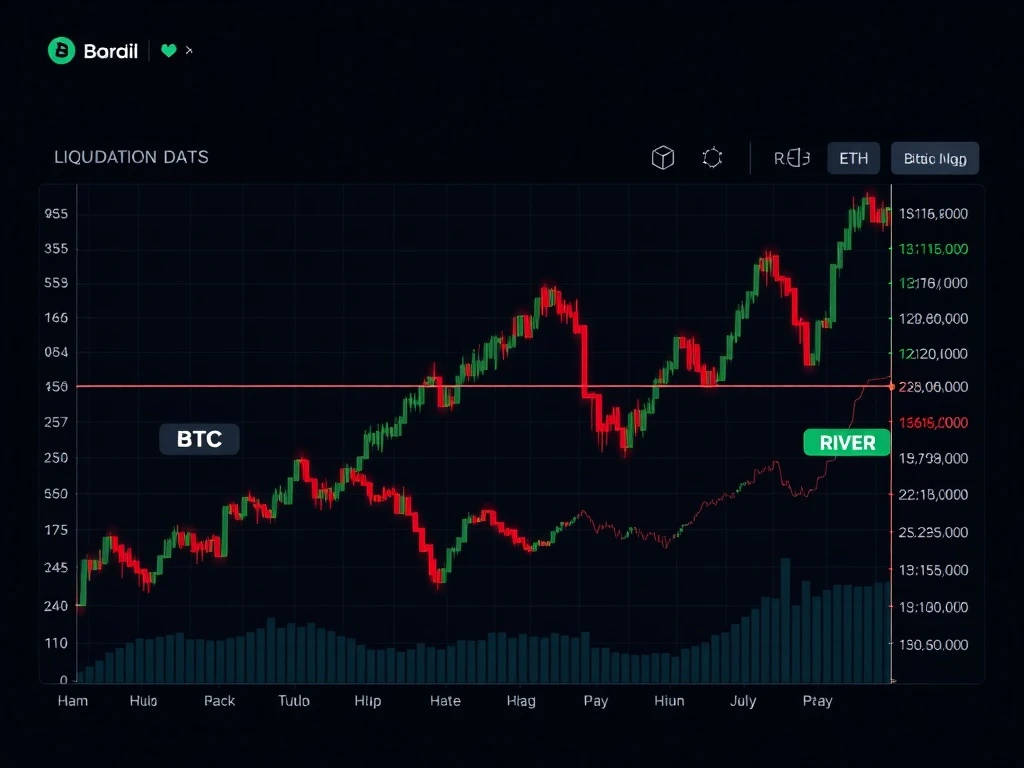
Task: Click the 3D cube icon in toolbar
Action: click(x=663, y=158)
